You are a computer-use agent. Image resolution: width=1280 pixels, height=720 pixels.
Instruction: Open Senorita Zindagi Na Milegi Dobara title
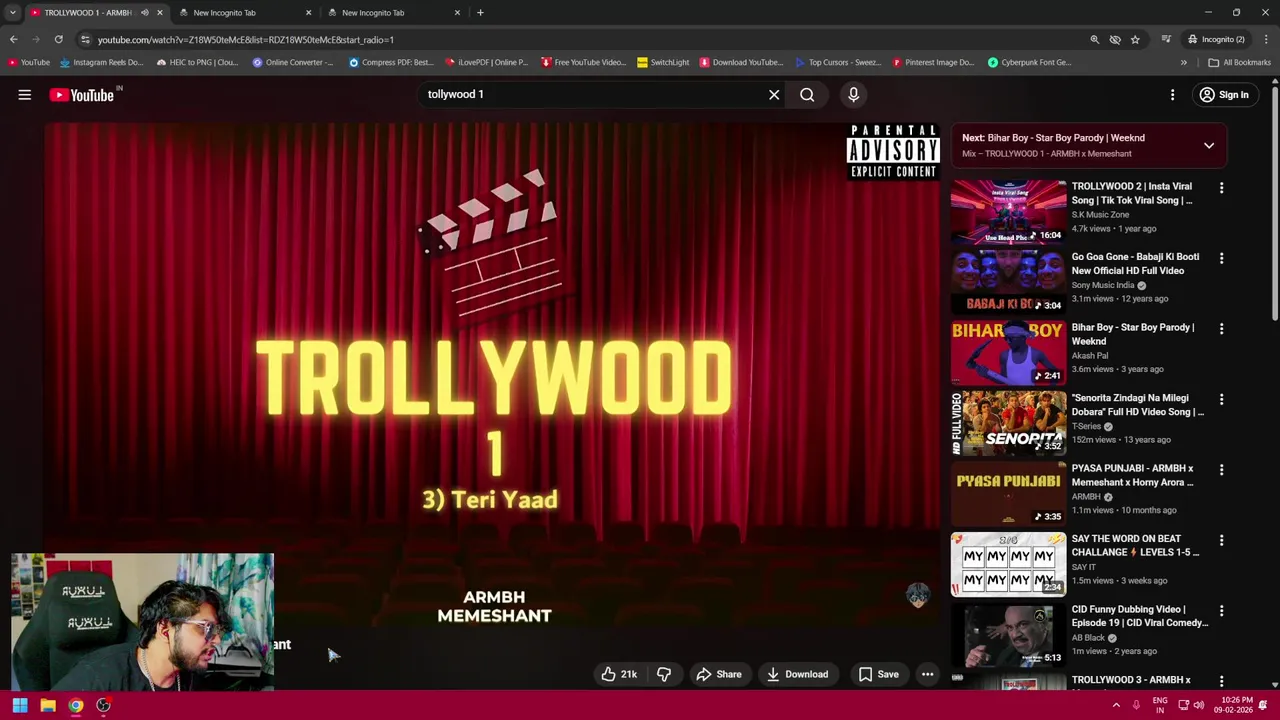coord(1137,405)
